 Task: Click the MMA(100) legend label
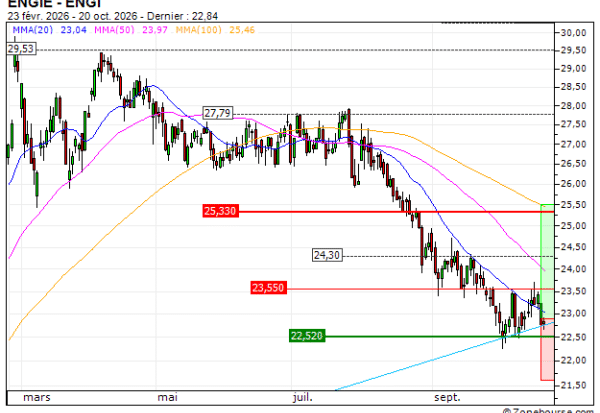pyautogui.click(x=199, y=30)
